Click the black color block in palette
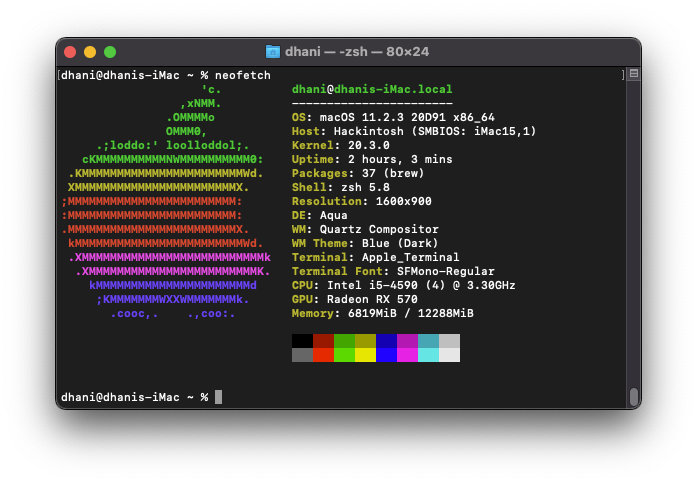The width and height of the screenshot is (697, 483). point(302,341)
